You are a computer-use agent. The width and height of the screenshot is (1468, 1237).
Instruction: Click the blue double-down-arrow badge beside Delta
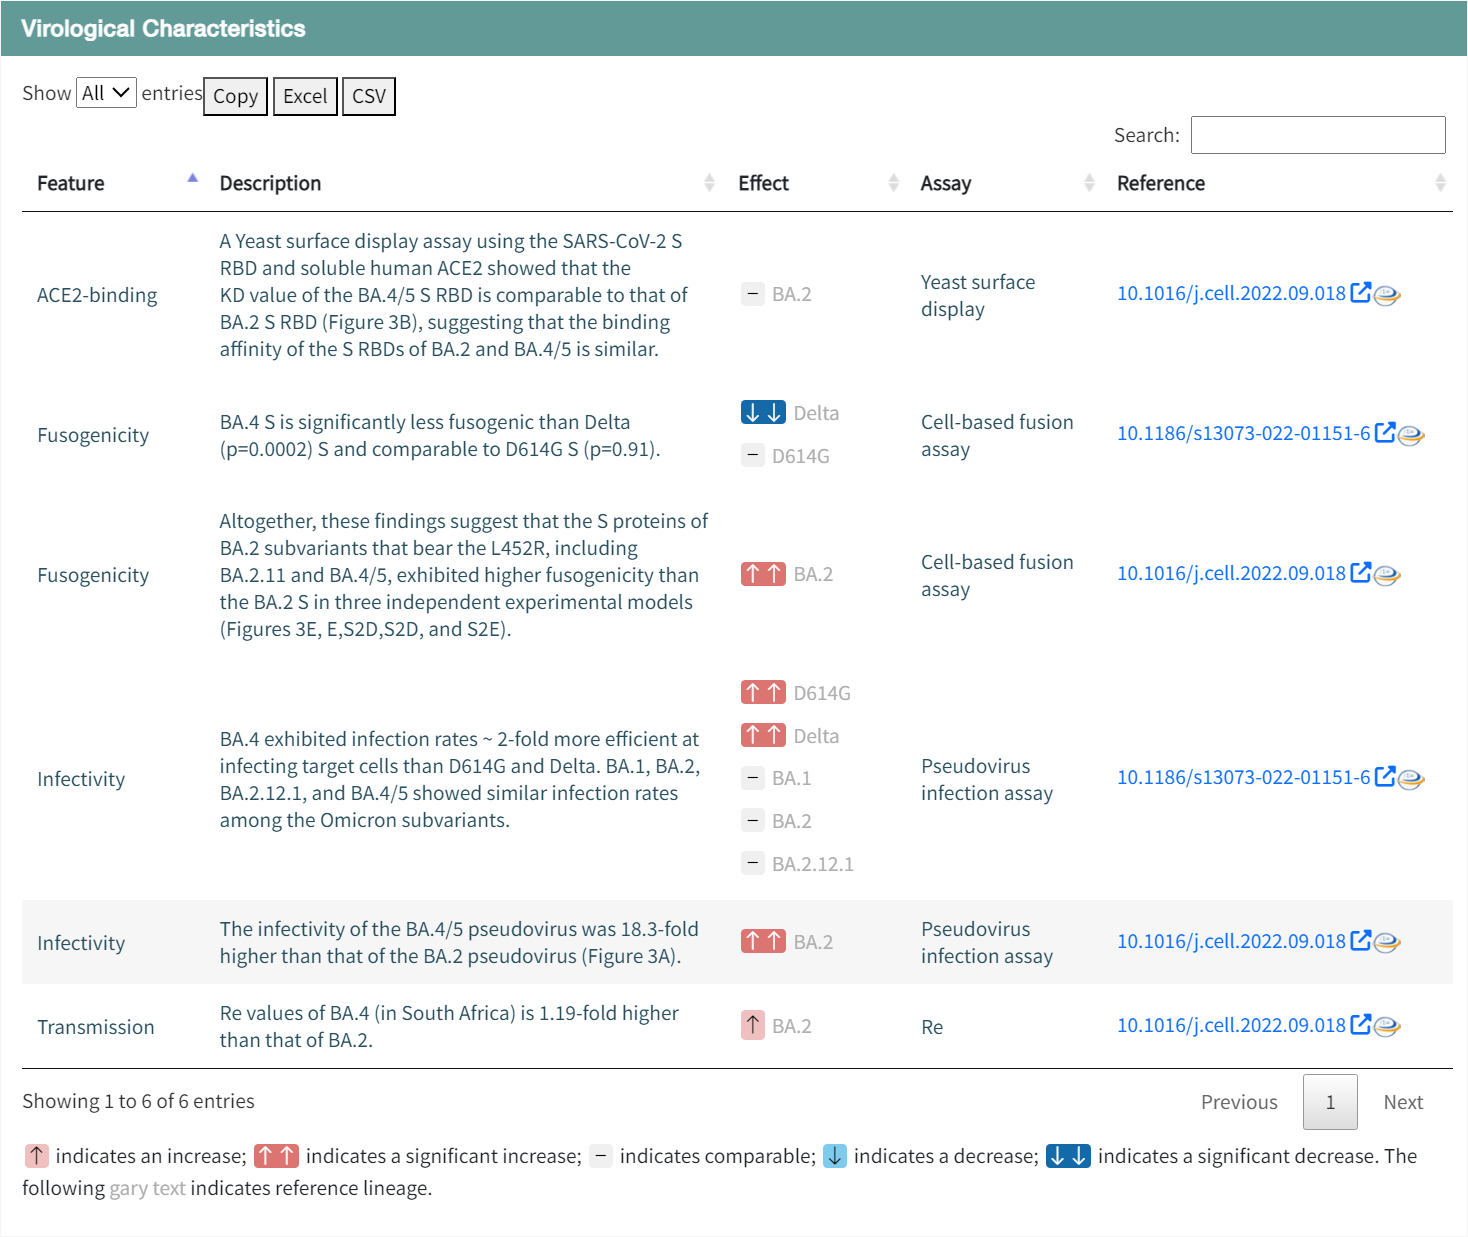click(763, 412)
